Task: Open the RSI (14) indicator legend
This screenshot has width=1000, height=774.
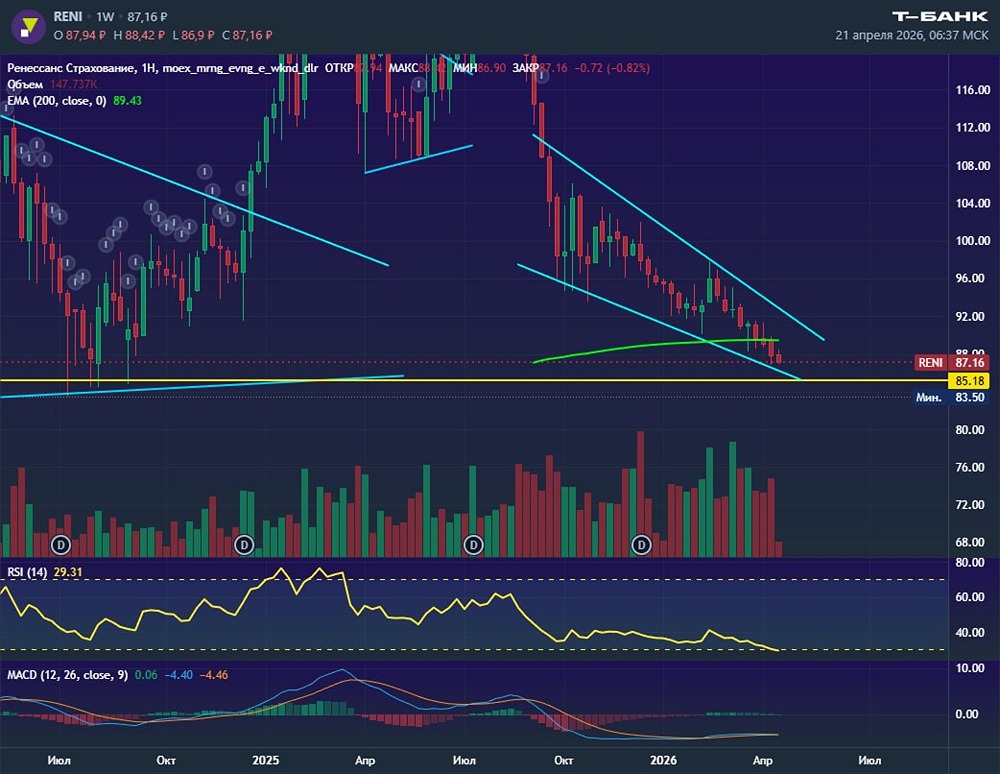Action: (x=27, y=572)
